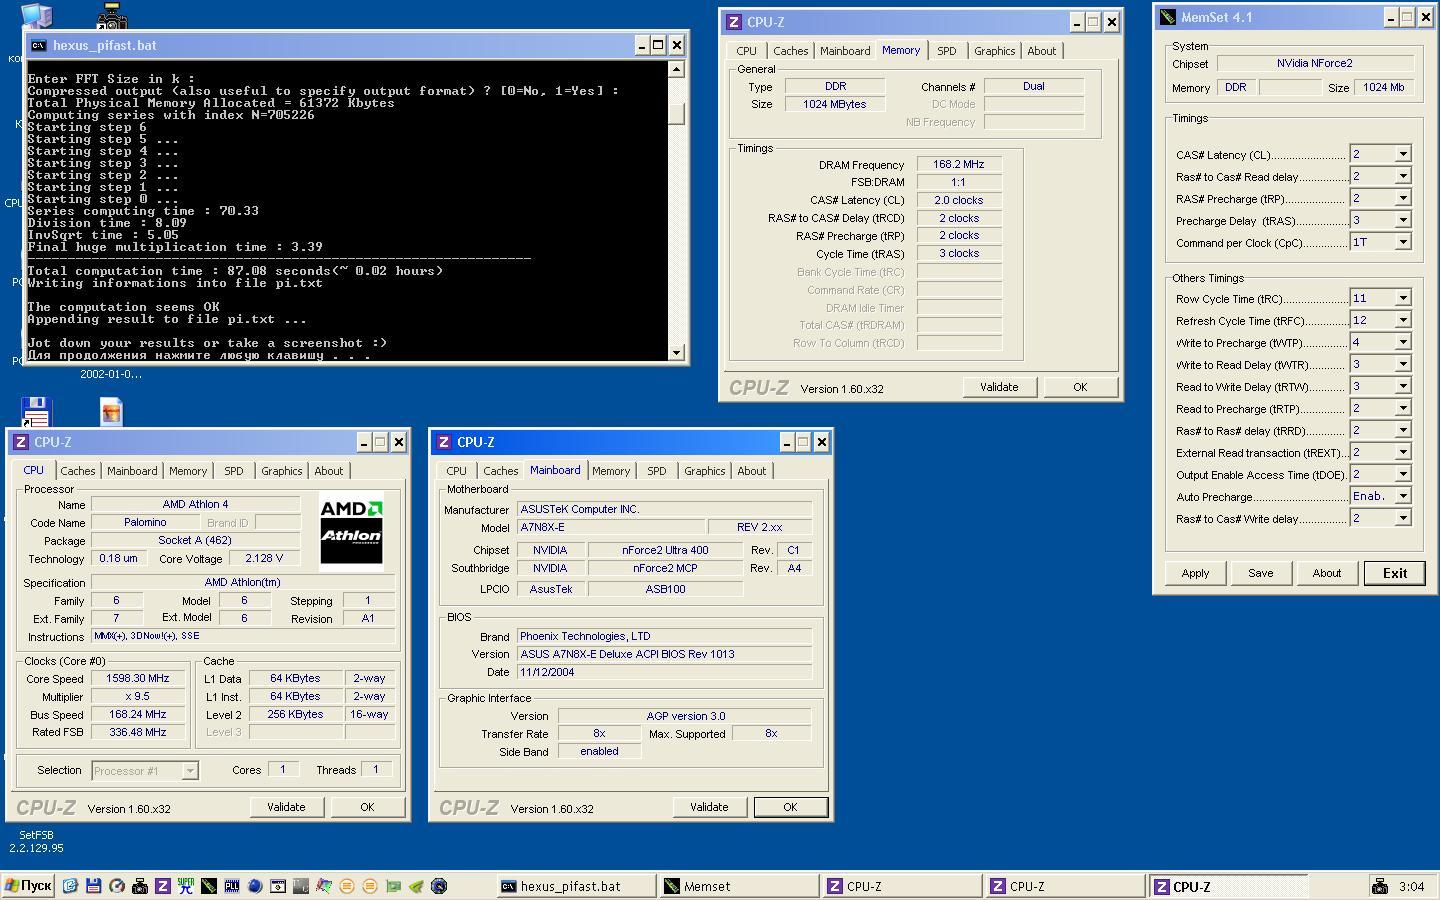
Task: Open the Auto Precharge dropdown
Action: click(x=1403, y=496)
